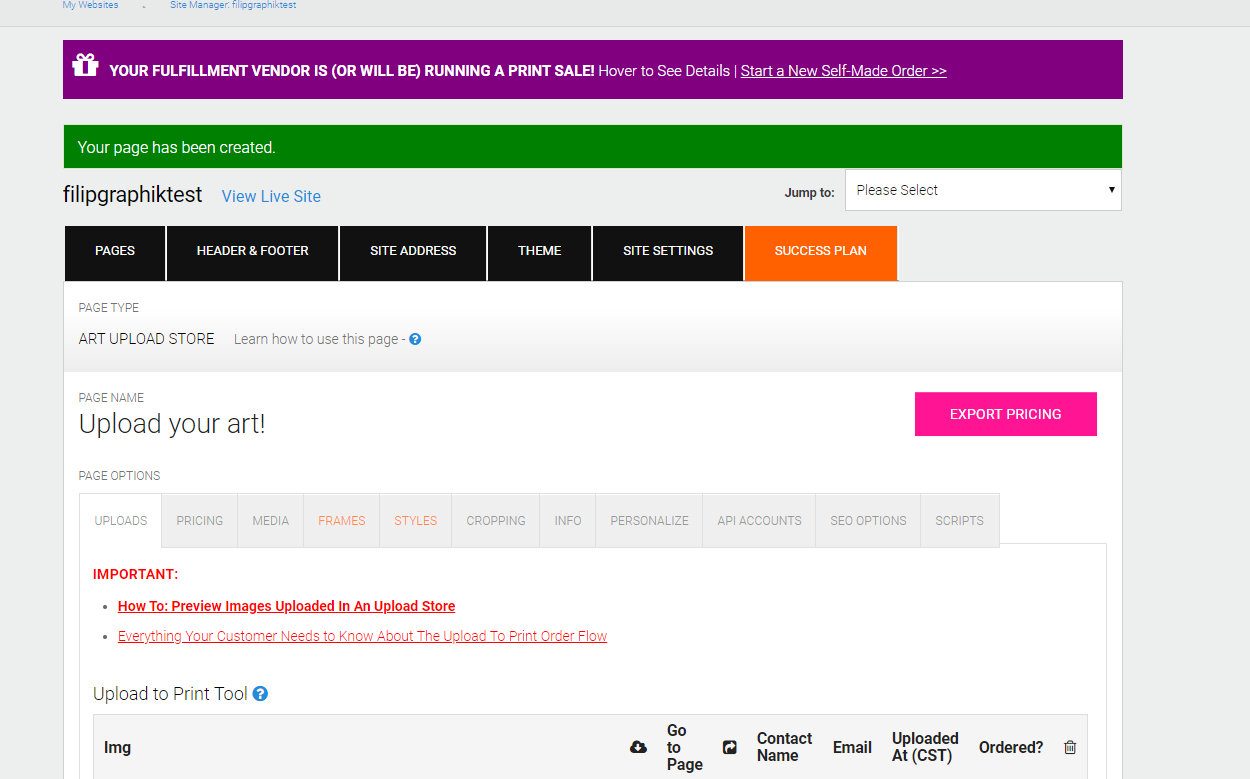This screenshot has height=779, width=1250.
Task: Switch to the Theme tab
Action: [539, 251]
